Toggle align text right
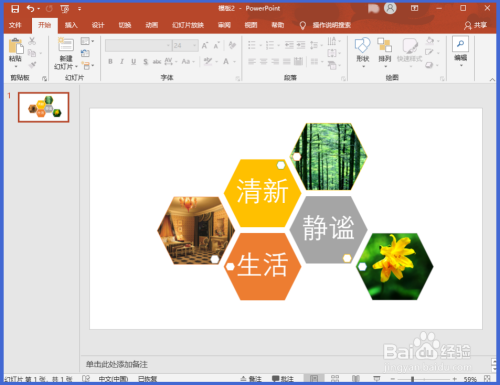Viewport: 500px width, 385px height. 275,61
